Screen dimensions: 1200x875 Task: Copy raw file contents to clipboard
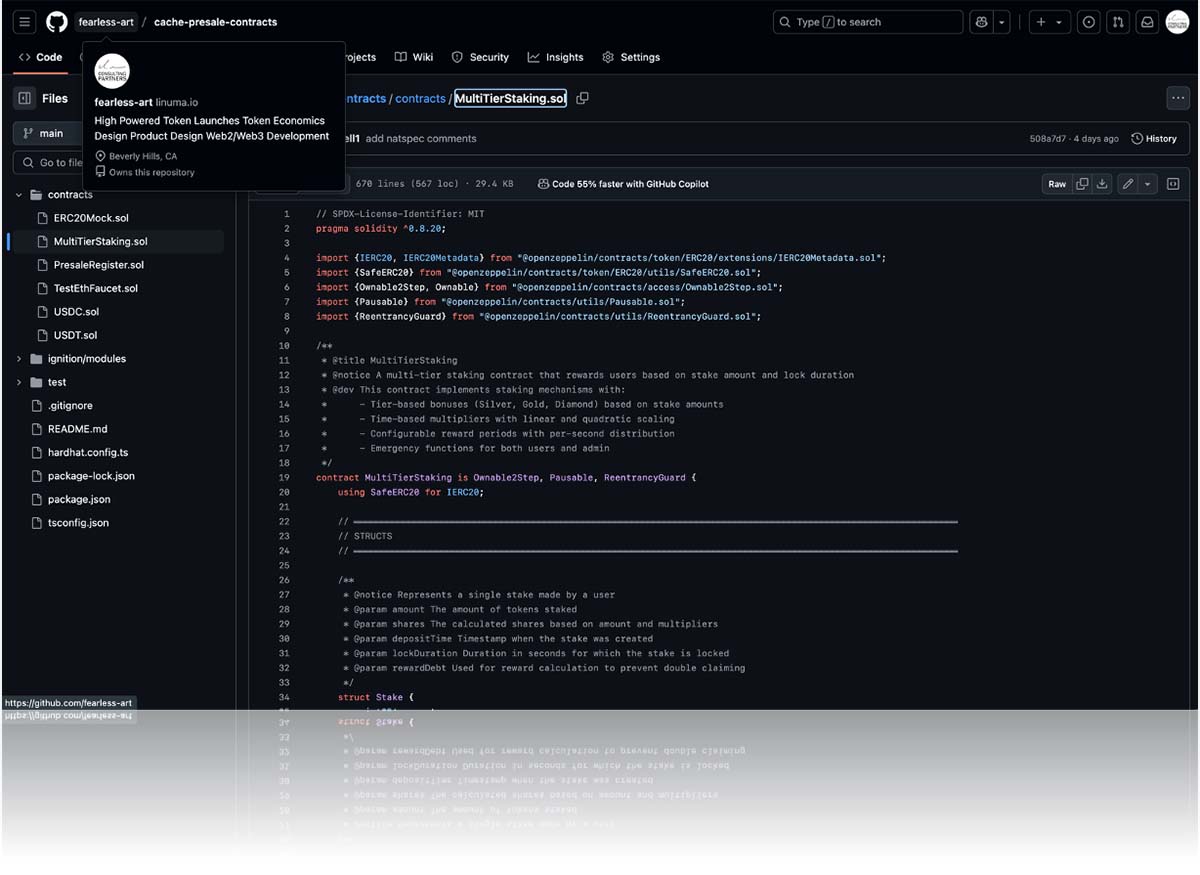point(1082,184)
